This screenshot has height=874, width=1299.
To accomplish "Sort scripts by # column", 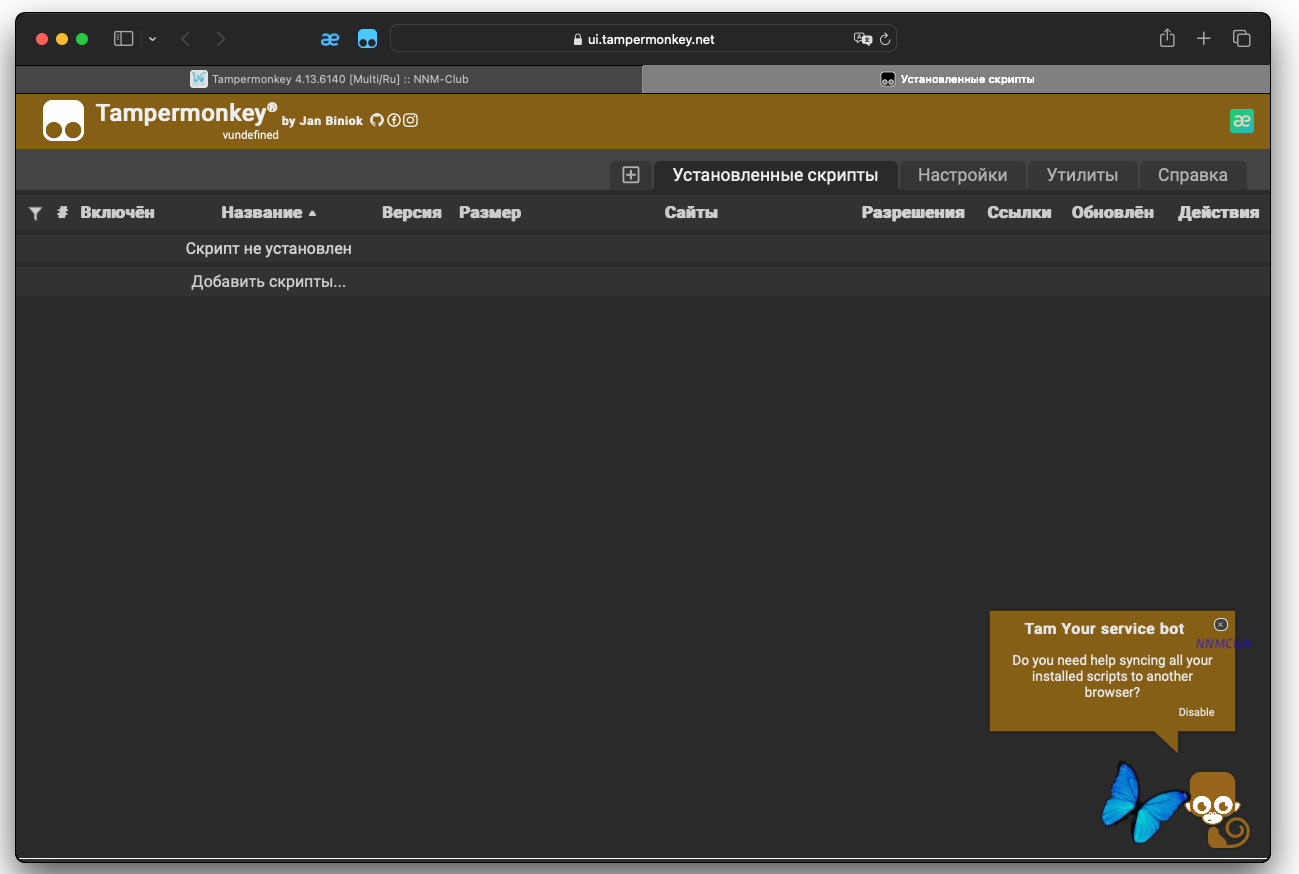I will [62, 212].
